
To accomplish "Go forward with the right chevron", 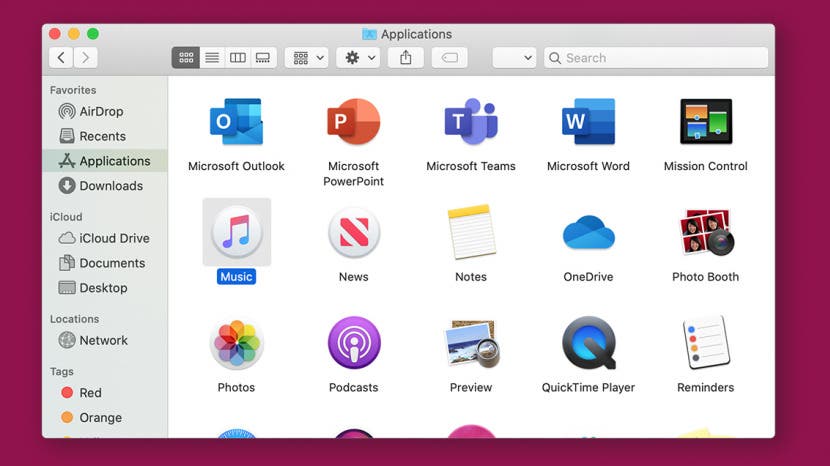I will click(86, 57).
